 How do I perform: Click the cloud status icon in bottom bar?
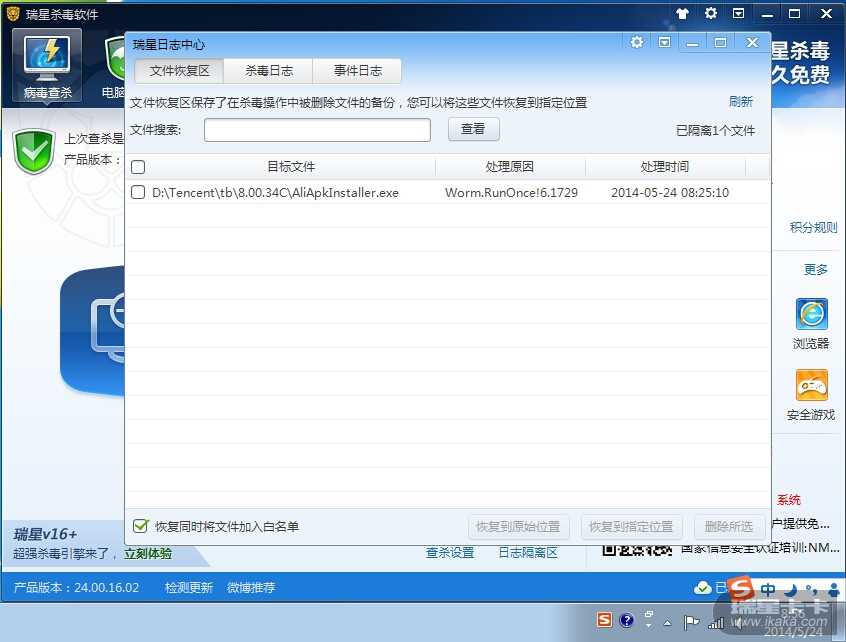point(702,588)
